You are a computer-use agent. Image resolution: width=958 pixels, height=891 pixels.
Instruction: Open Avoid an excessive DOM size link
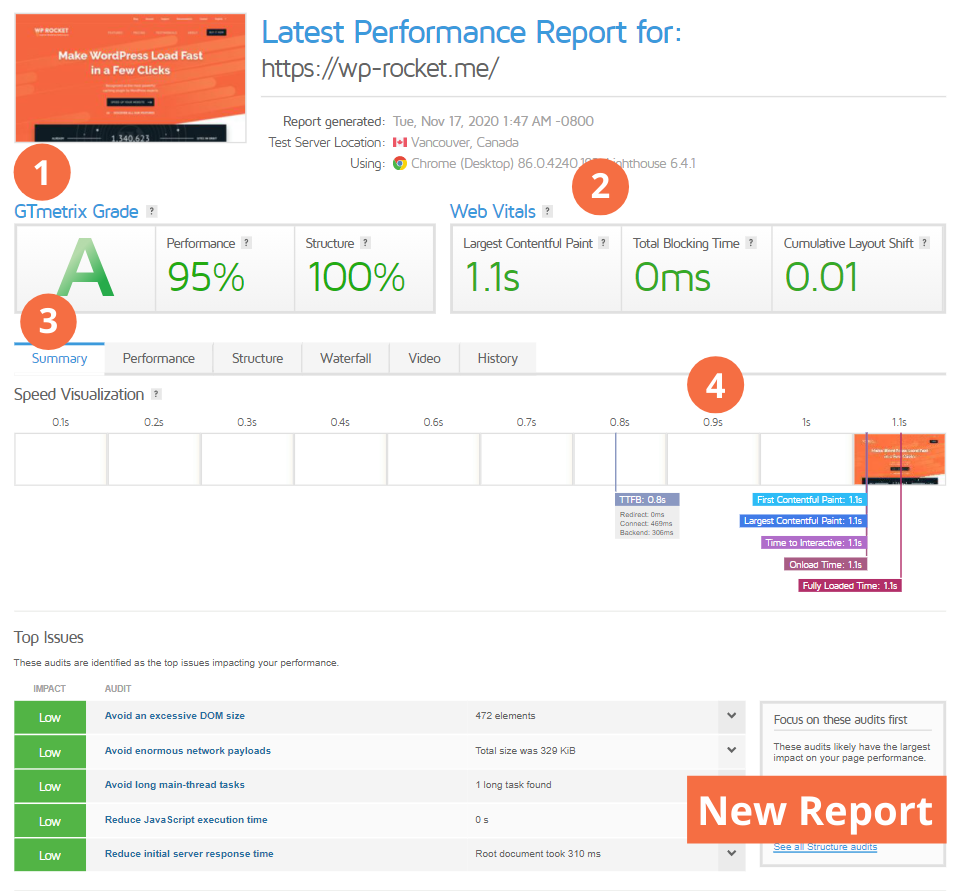pyautogui.click(x=175, y=716)
